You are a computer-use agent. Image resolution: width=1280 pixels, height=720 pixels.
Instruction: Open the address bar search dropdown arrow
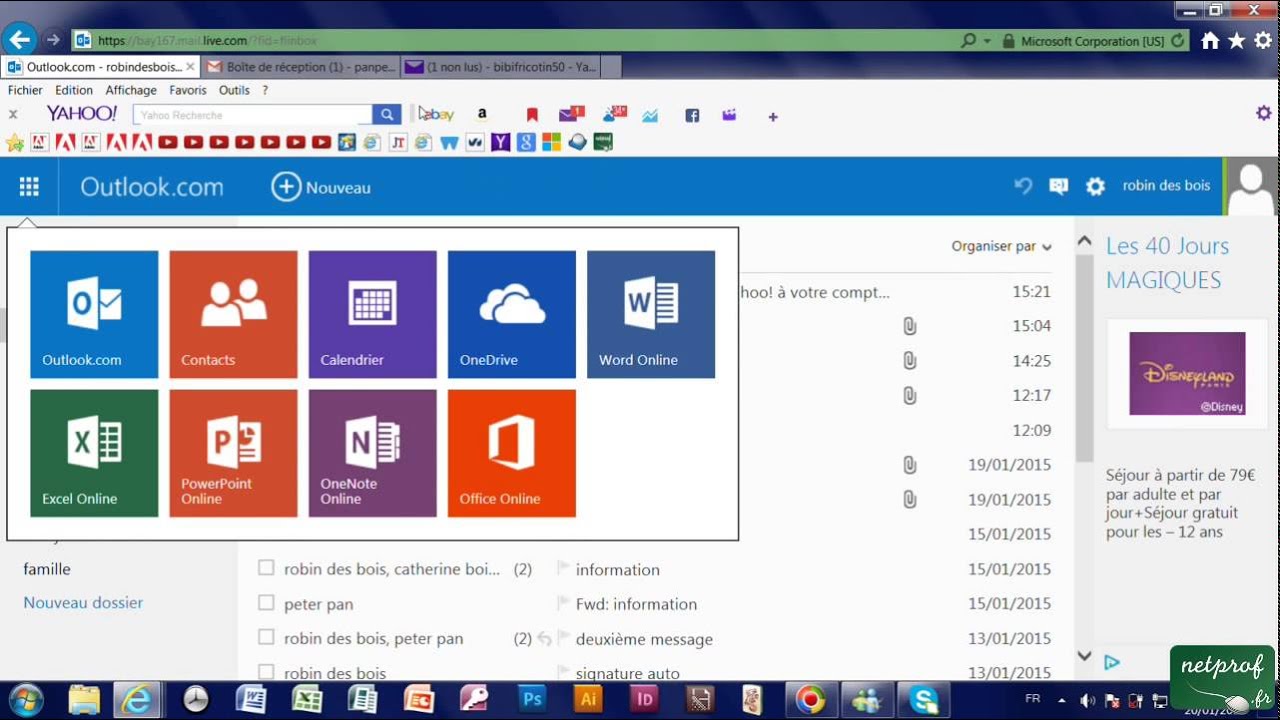point(987,41)
